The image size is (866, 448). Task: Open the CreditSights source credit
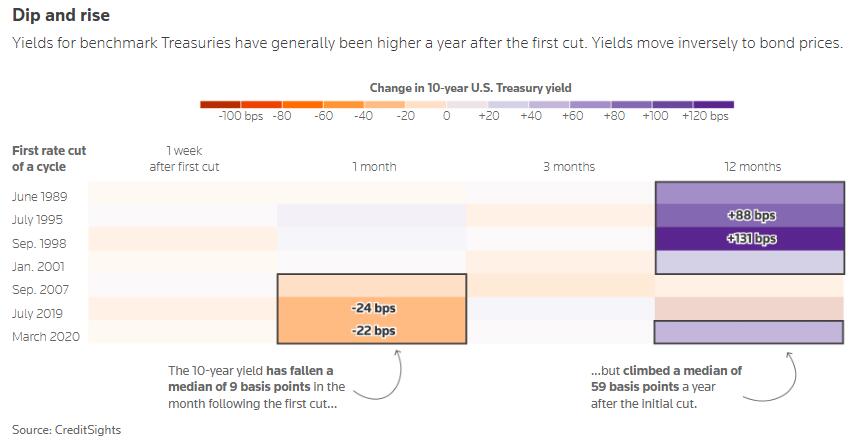(x=66, y=430)
